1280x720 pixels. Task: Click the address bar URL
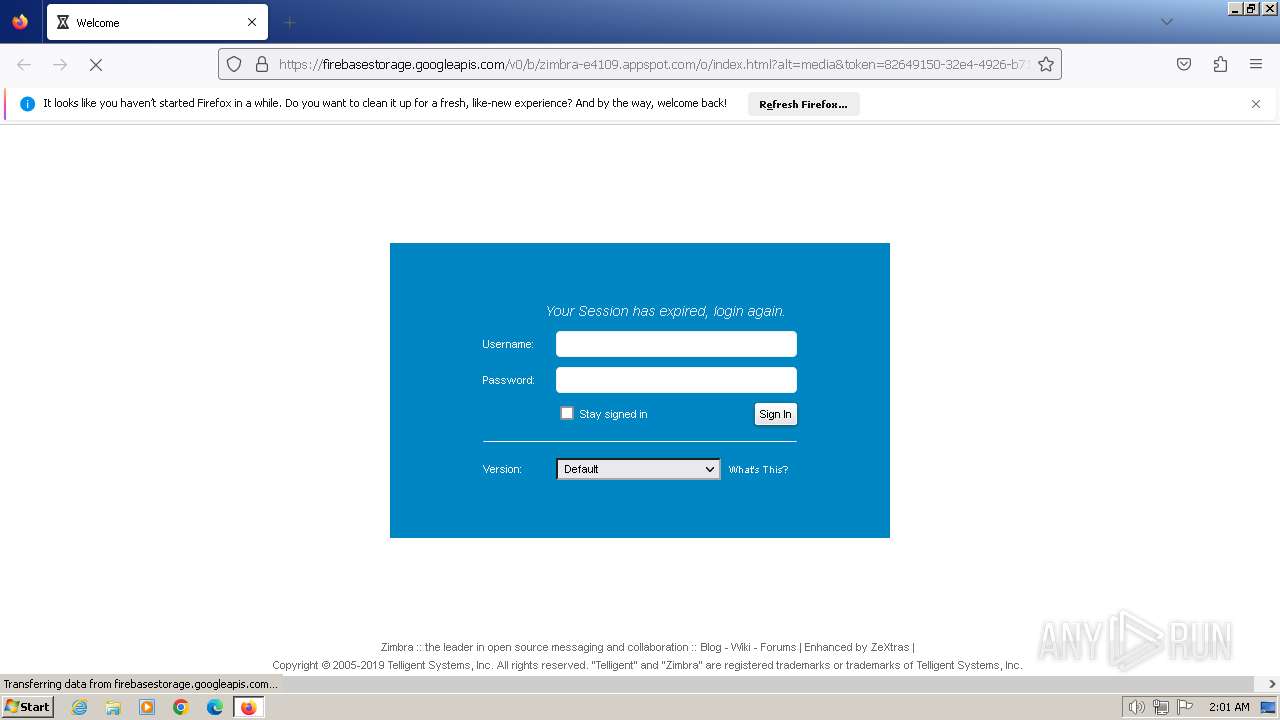(653, 64)
